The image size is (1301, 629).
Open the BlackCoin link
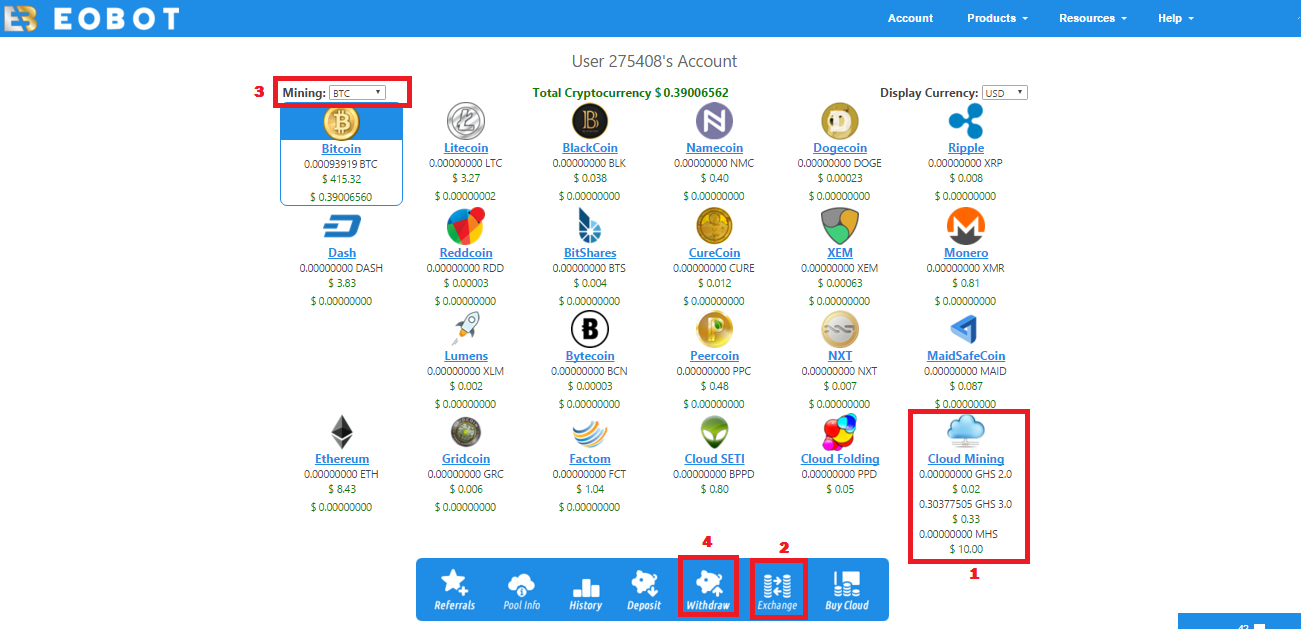[x=590, y=148]
